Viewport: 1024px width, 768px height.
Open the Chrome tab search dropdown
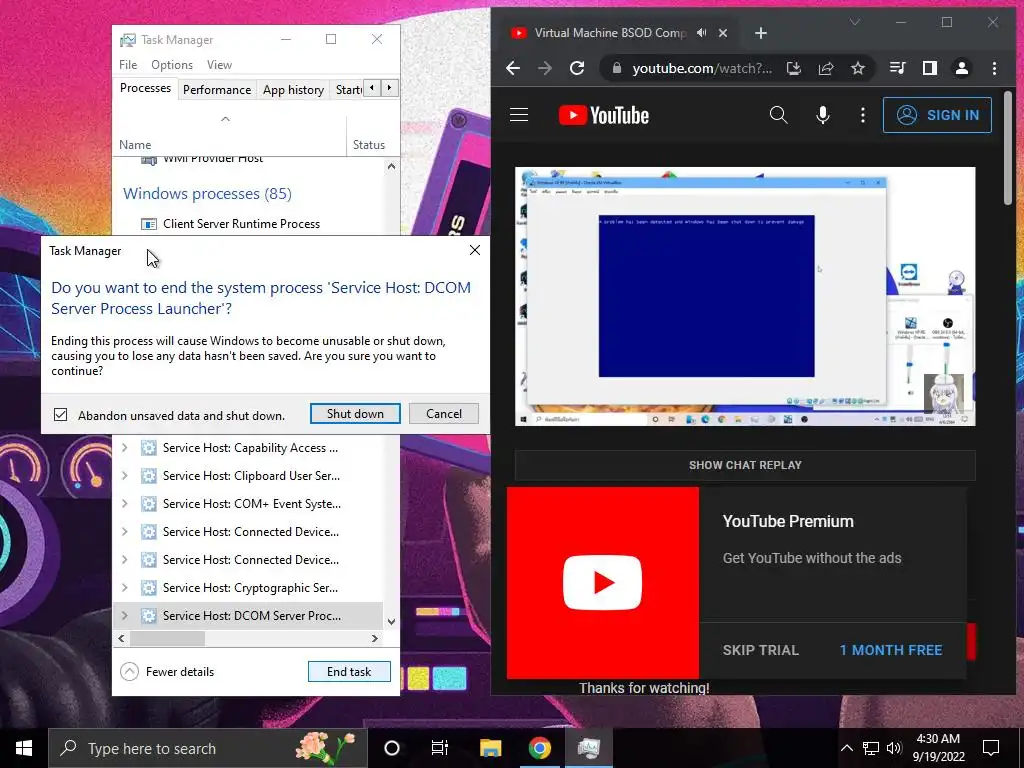(x=854, y=22)
